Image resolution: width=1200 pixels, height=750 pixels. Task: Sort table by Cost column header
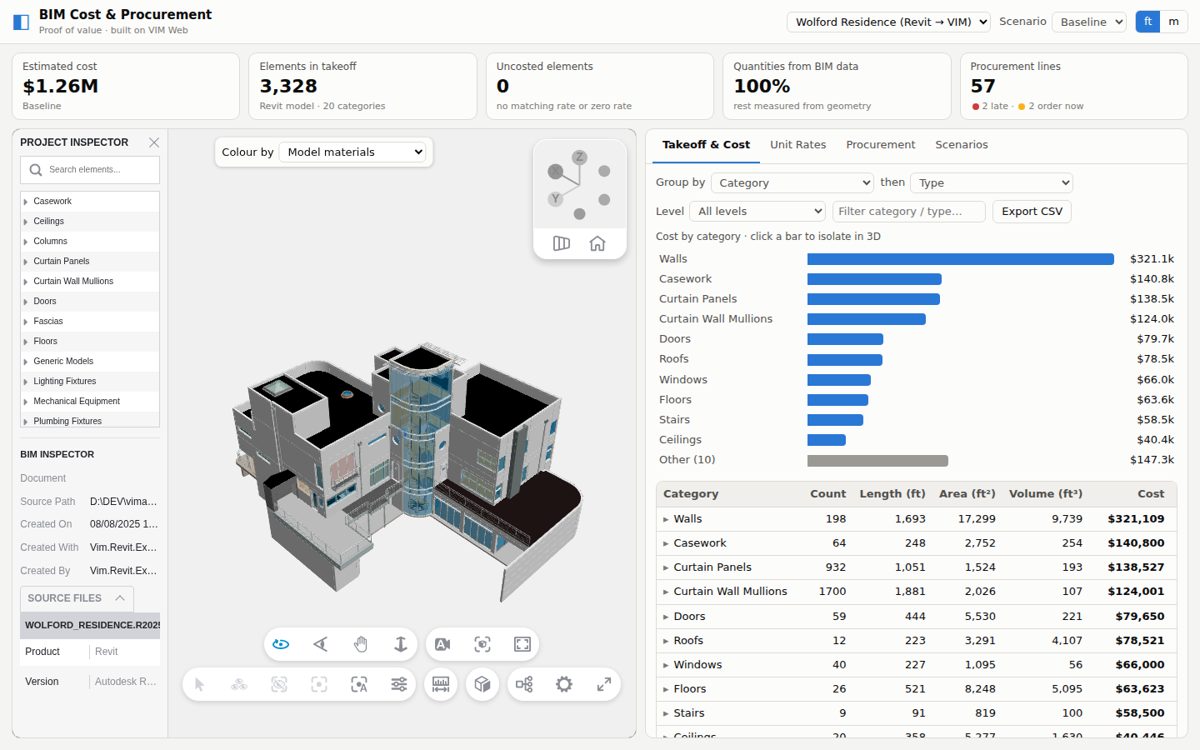[x=1150, y=494]
